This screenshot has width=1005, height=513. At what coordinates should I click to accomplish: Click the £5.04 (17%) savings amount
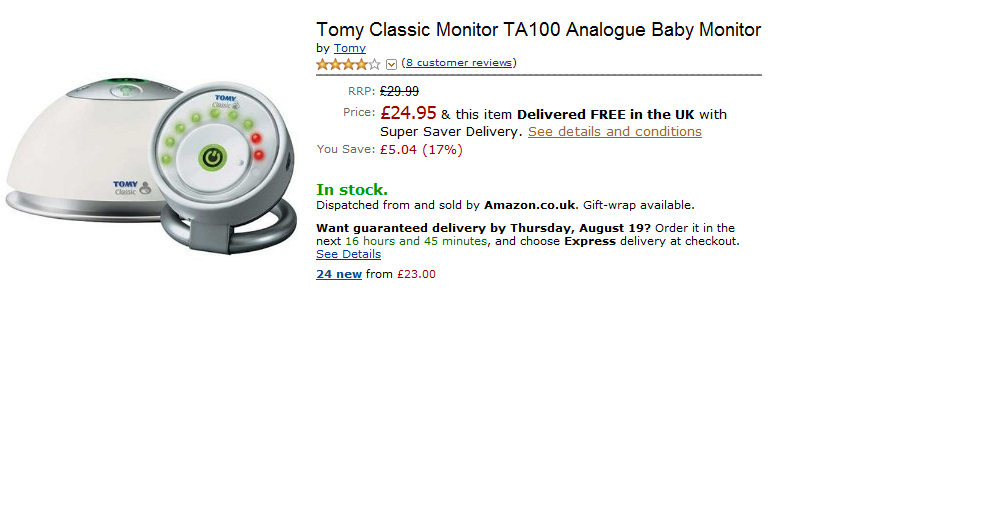[x=421, y=150]
